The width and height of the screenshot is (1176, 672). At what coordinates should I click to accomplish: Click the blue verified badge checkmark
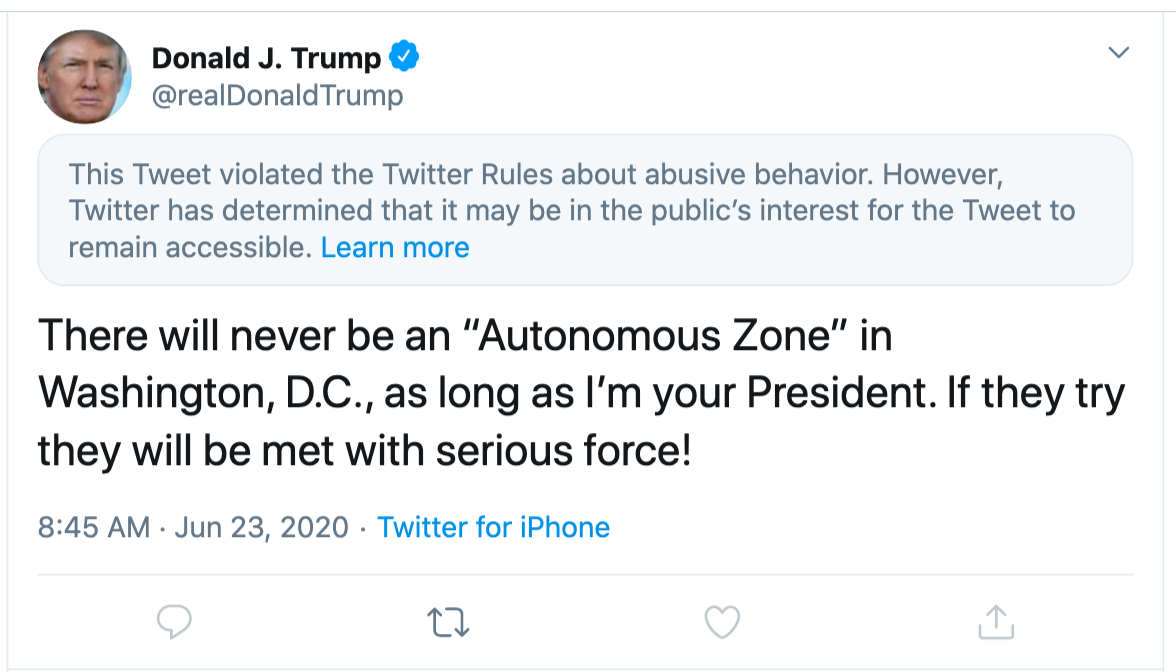[x=403, y=58]
